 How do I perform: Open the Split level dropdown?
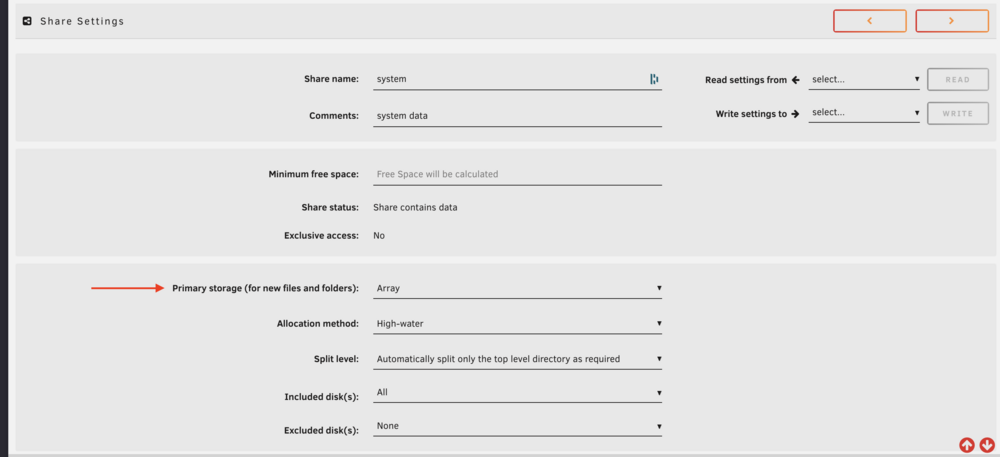coord(517,359)
